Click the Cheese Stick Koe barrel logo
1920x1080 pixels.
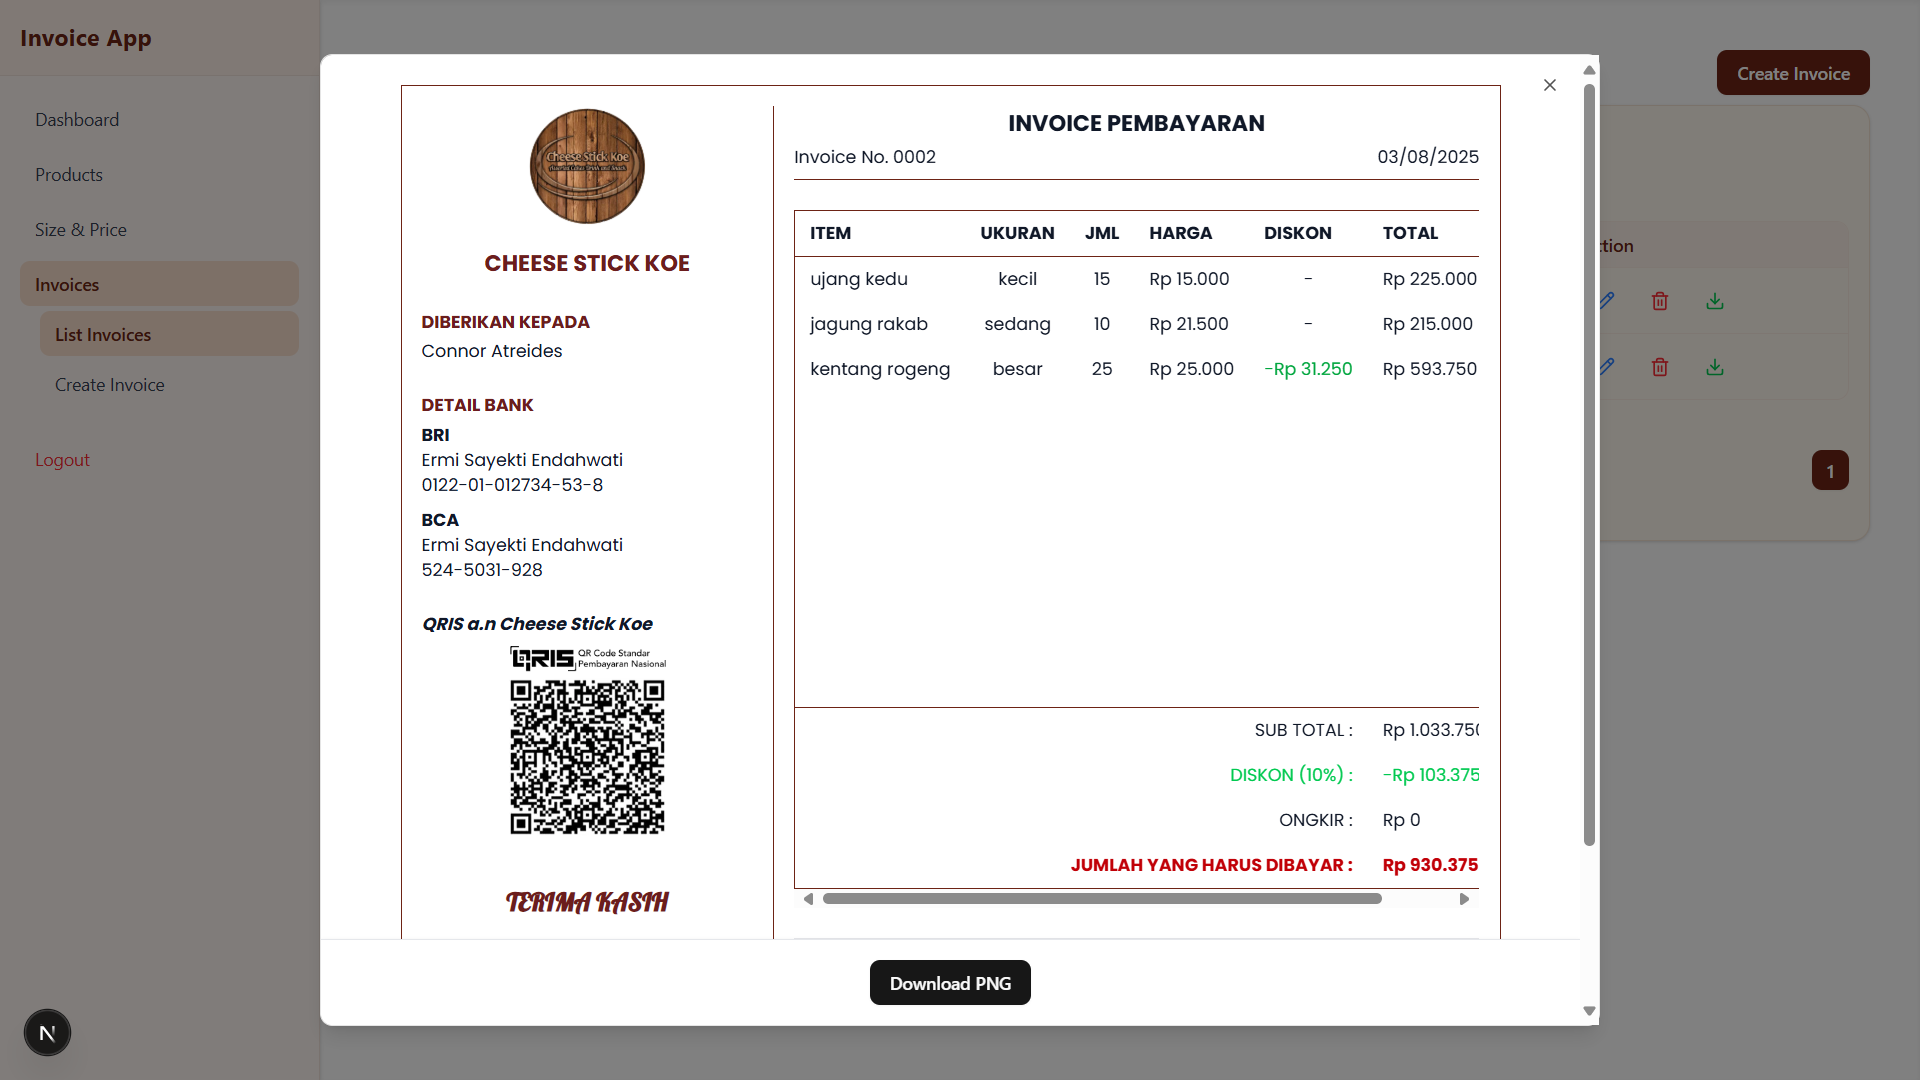(x=587, y=166)
